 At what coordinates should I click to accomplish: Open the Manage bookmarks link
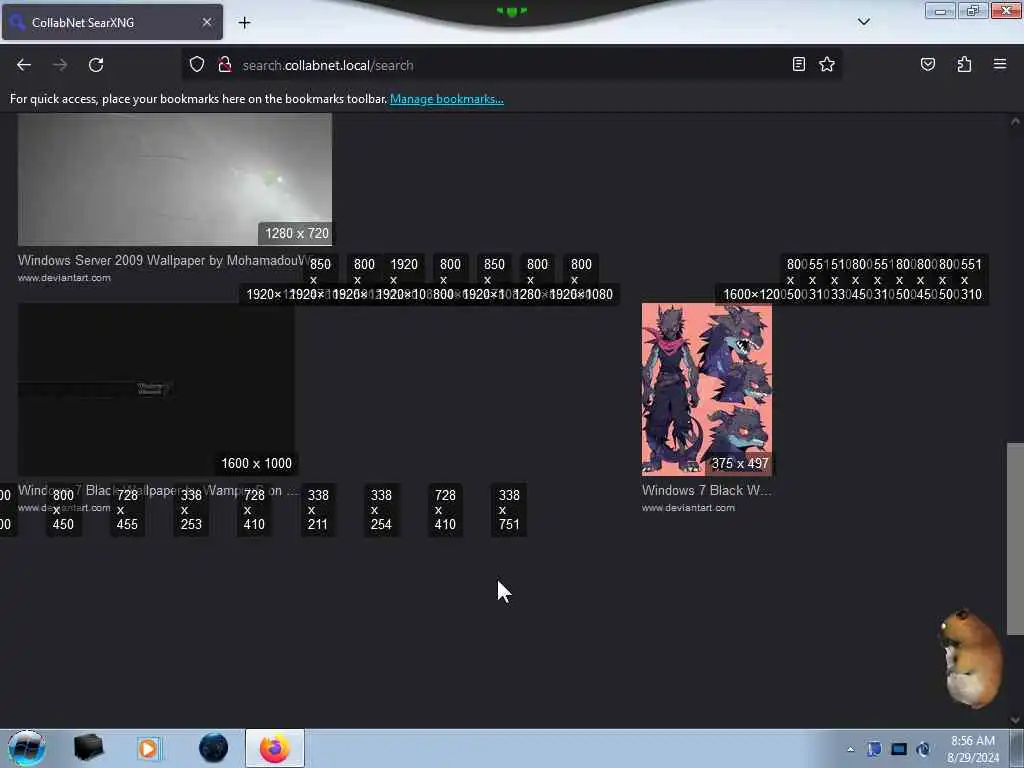(x=447, y=99)
